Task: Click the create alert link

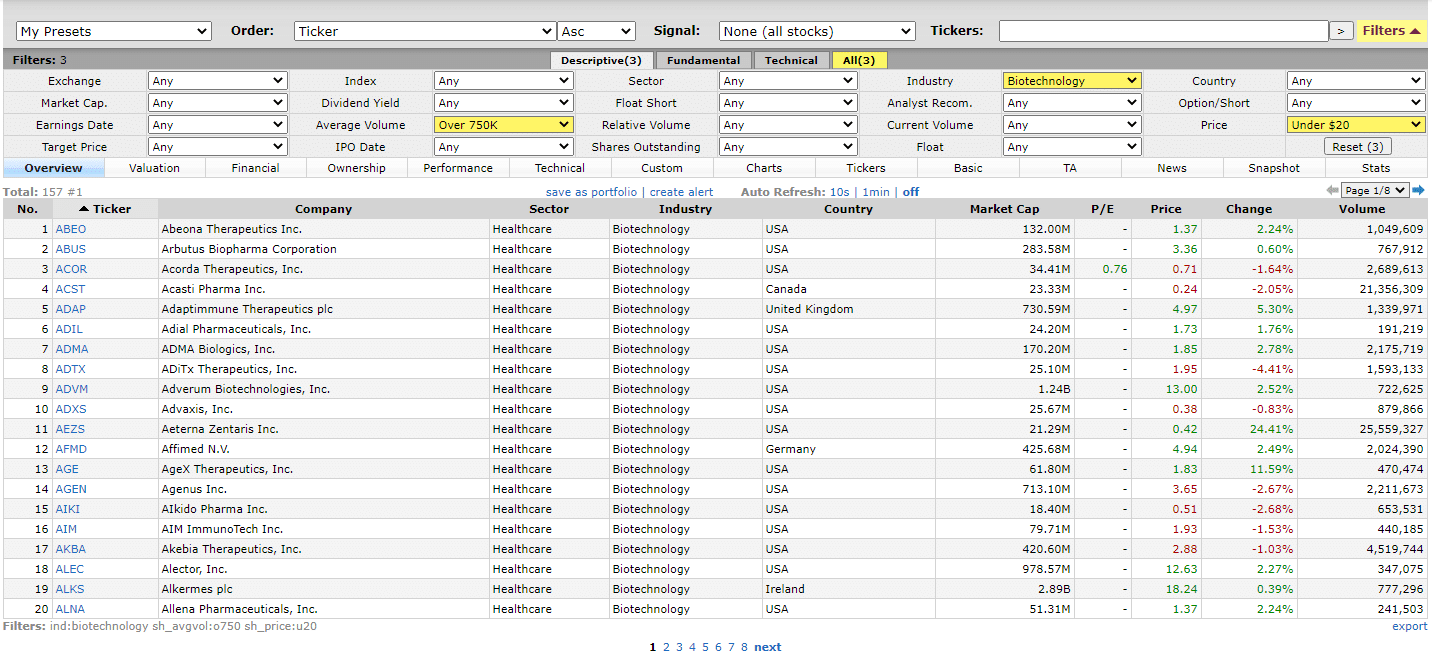Action: (682, 192)
